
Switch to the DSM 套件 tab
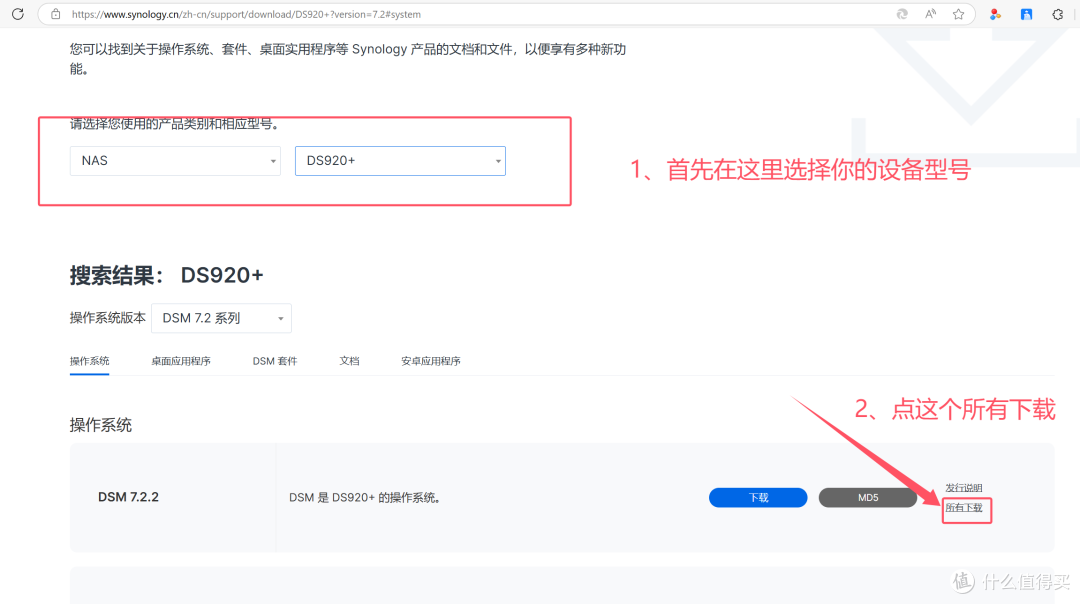pyautogui.click(x=274, y=361)
